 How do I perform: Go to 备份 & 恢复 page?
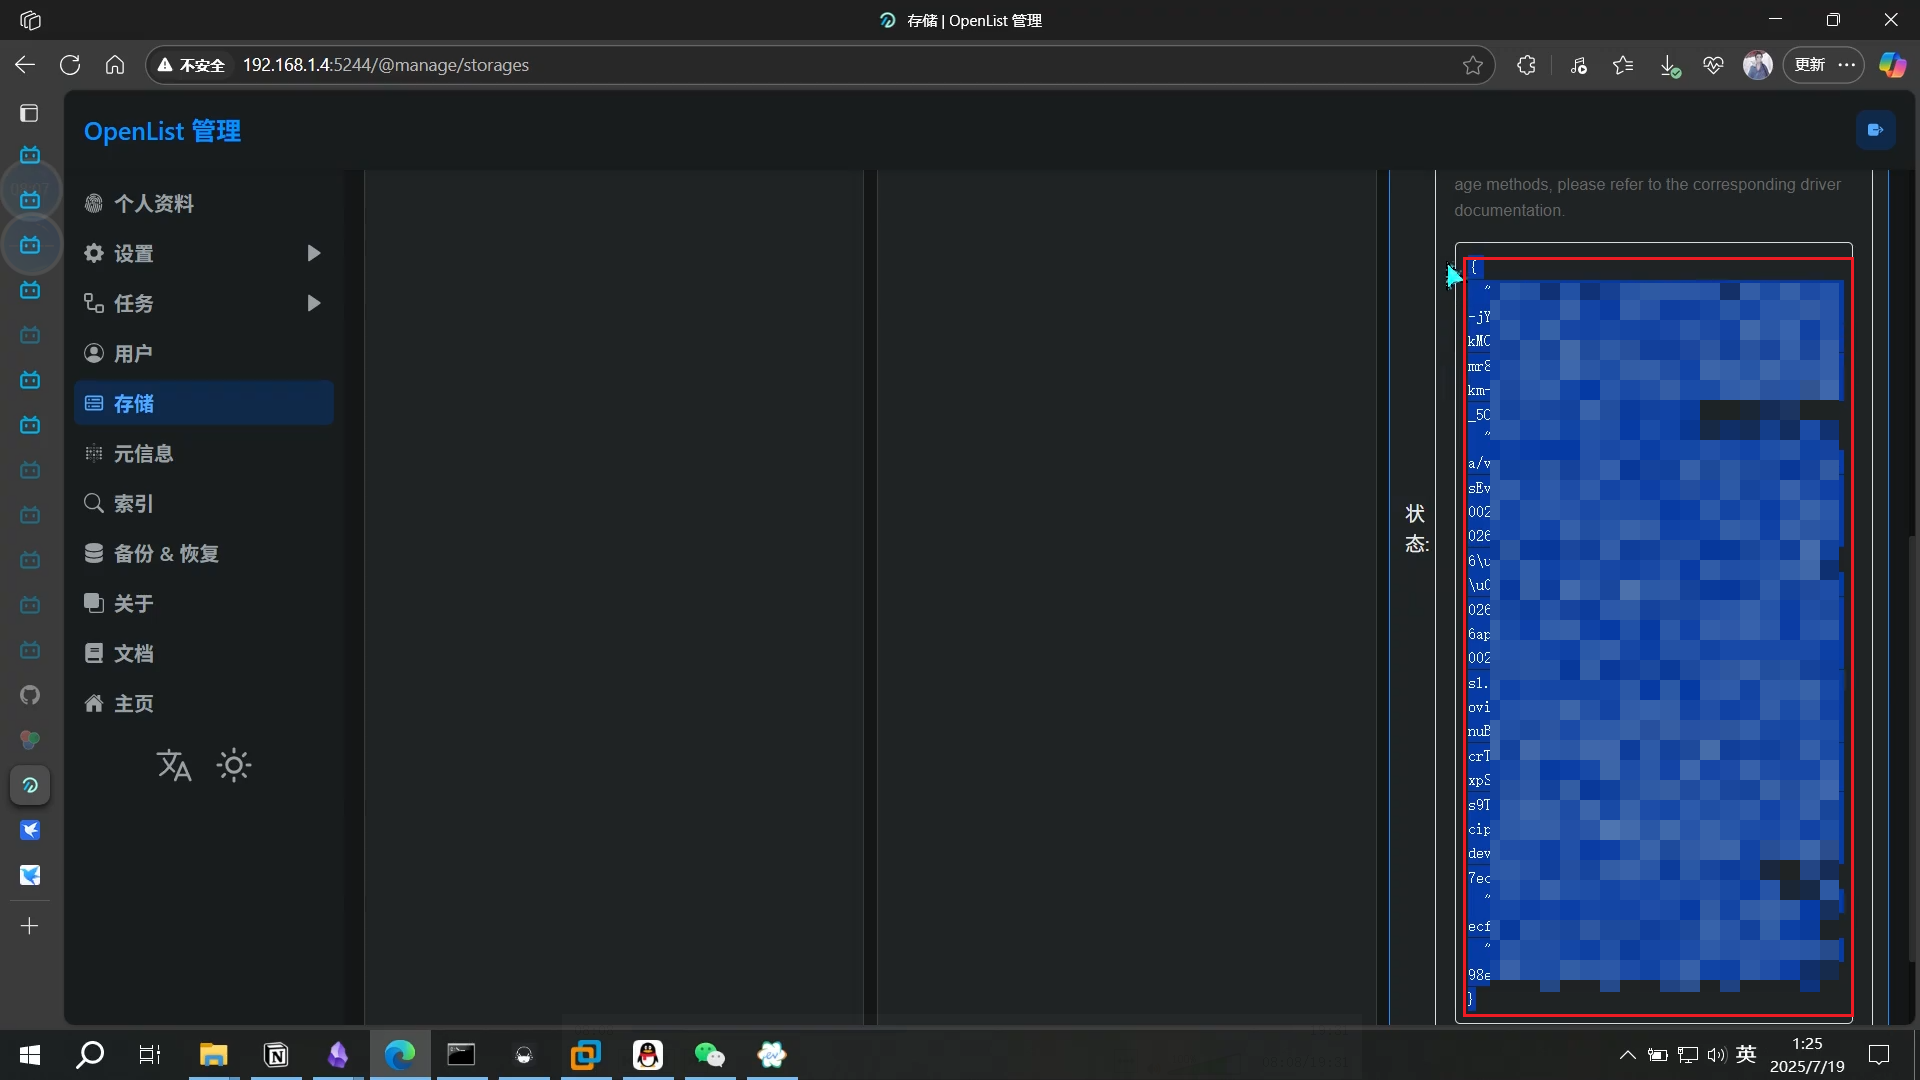(x=165, y=554)
